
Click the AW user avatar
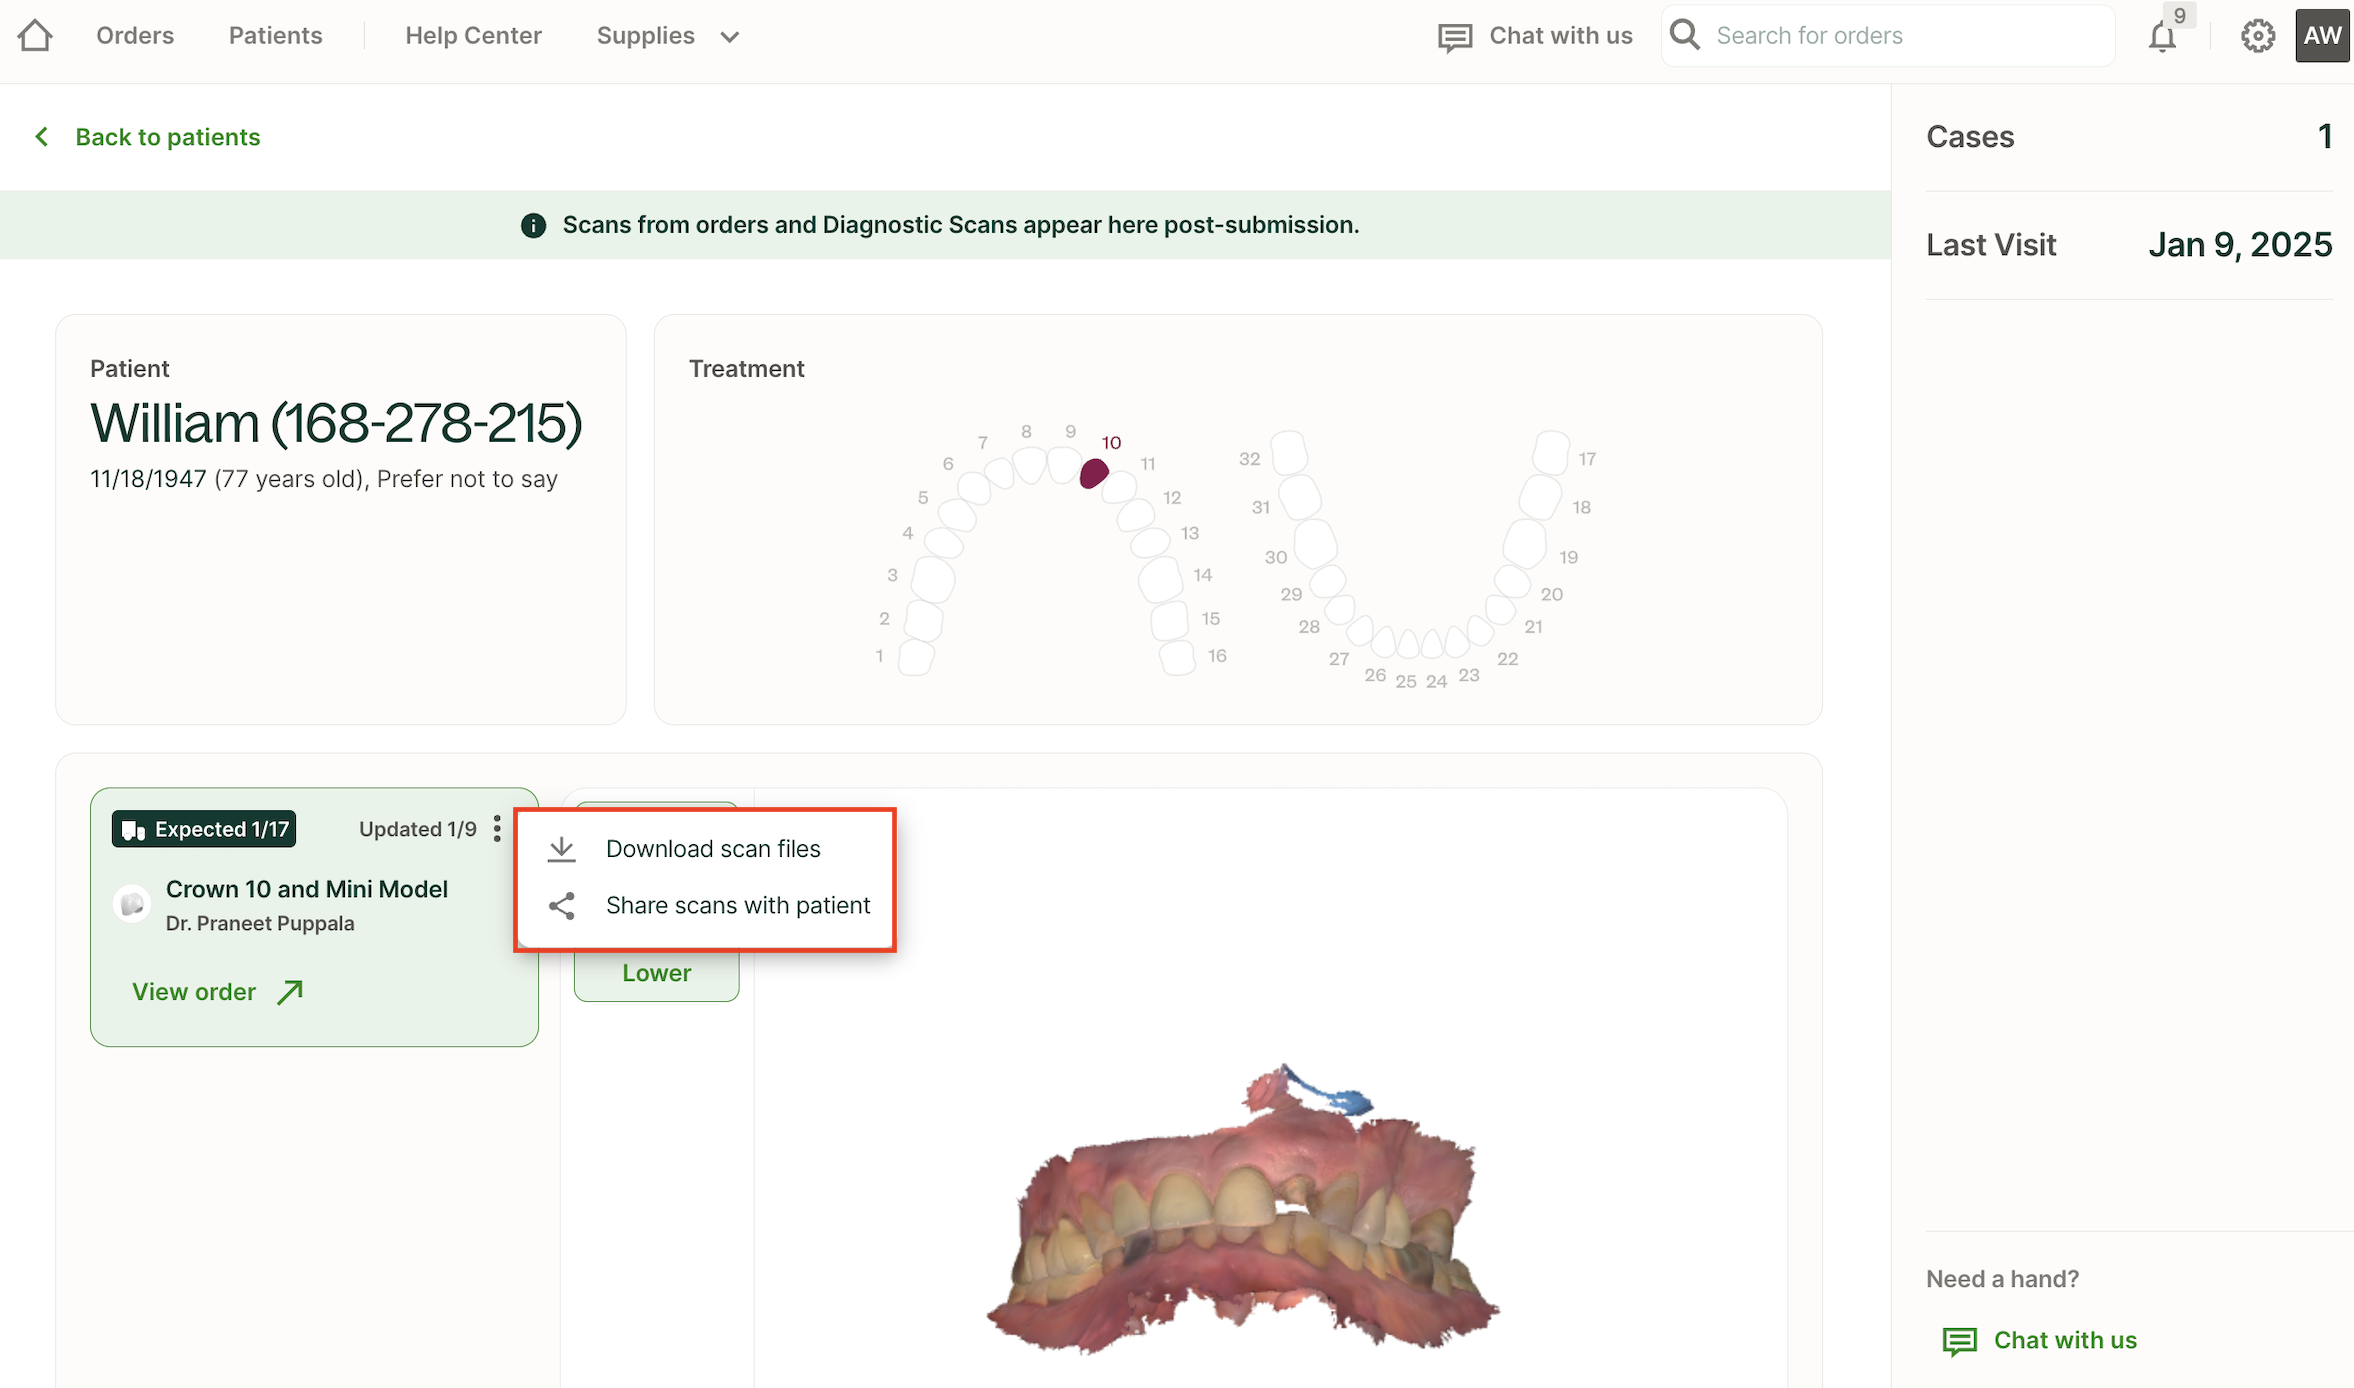2321,36
